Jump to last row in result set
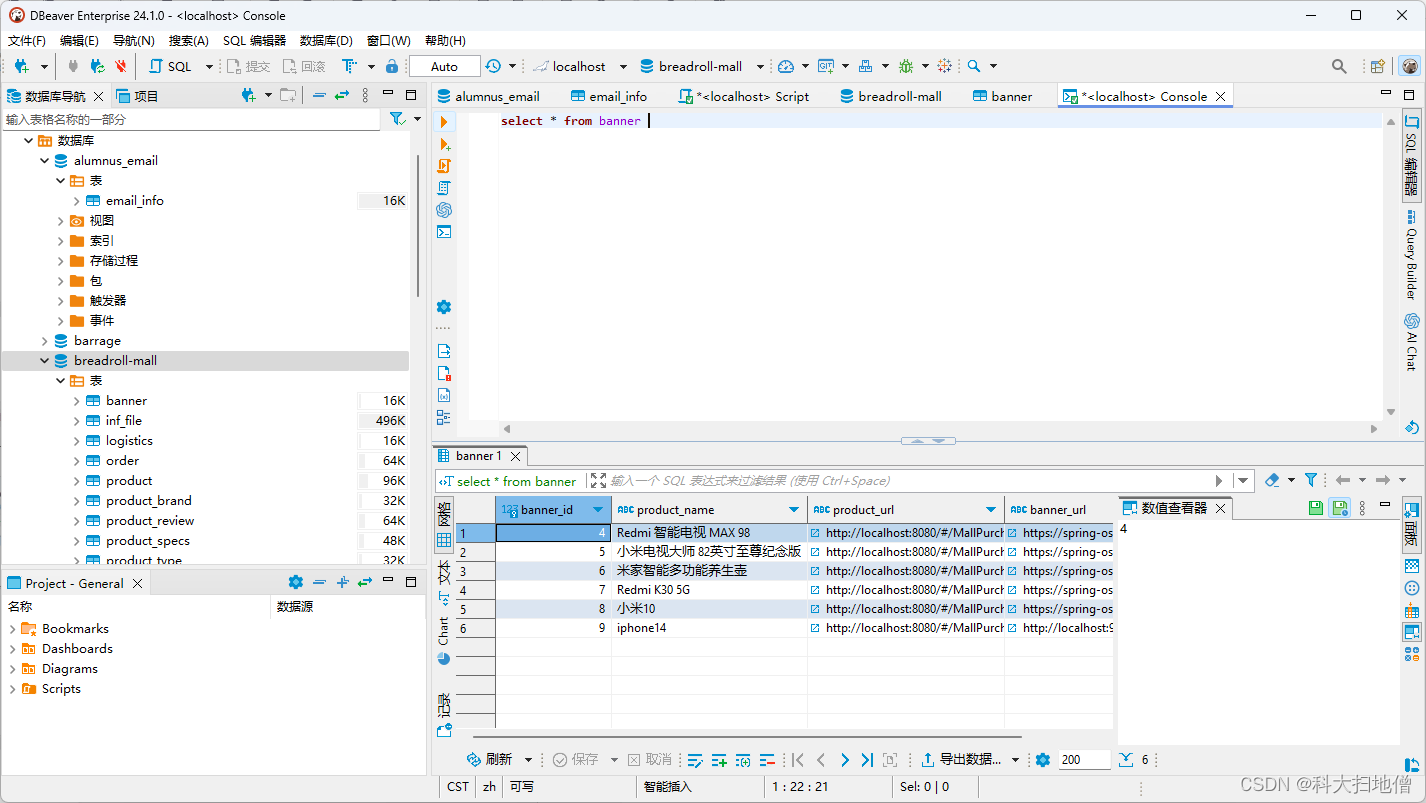1426x803 pixels. point(867,760)
